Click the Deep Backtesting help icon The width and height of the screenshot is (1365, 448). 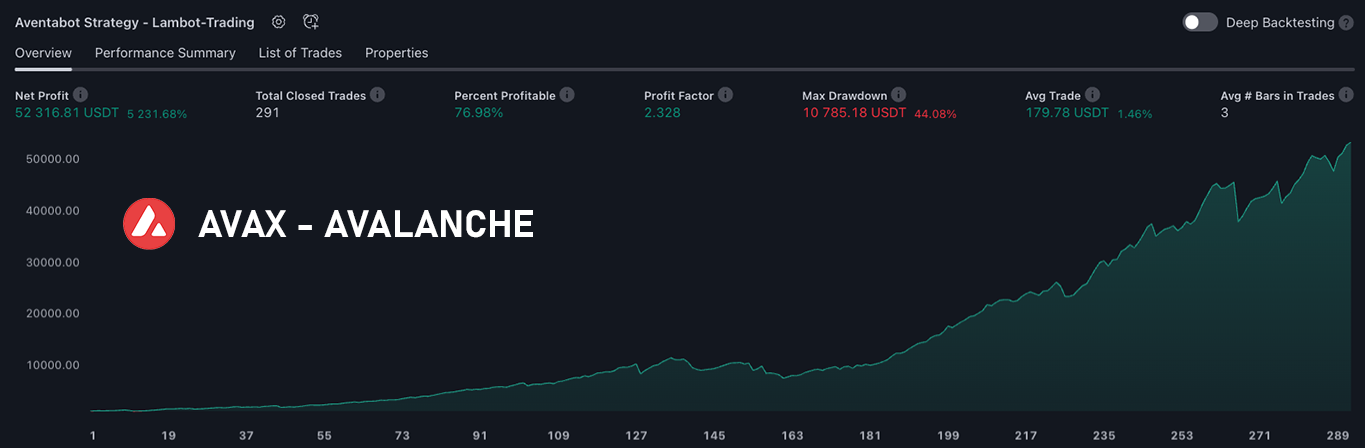click(1346, 22)
